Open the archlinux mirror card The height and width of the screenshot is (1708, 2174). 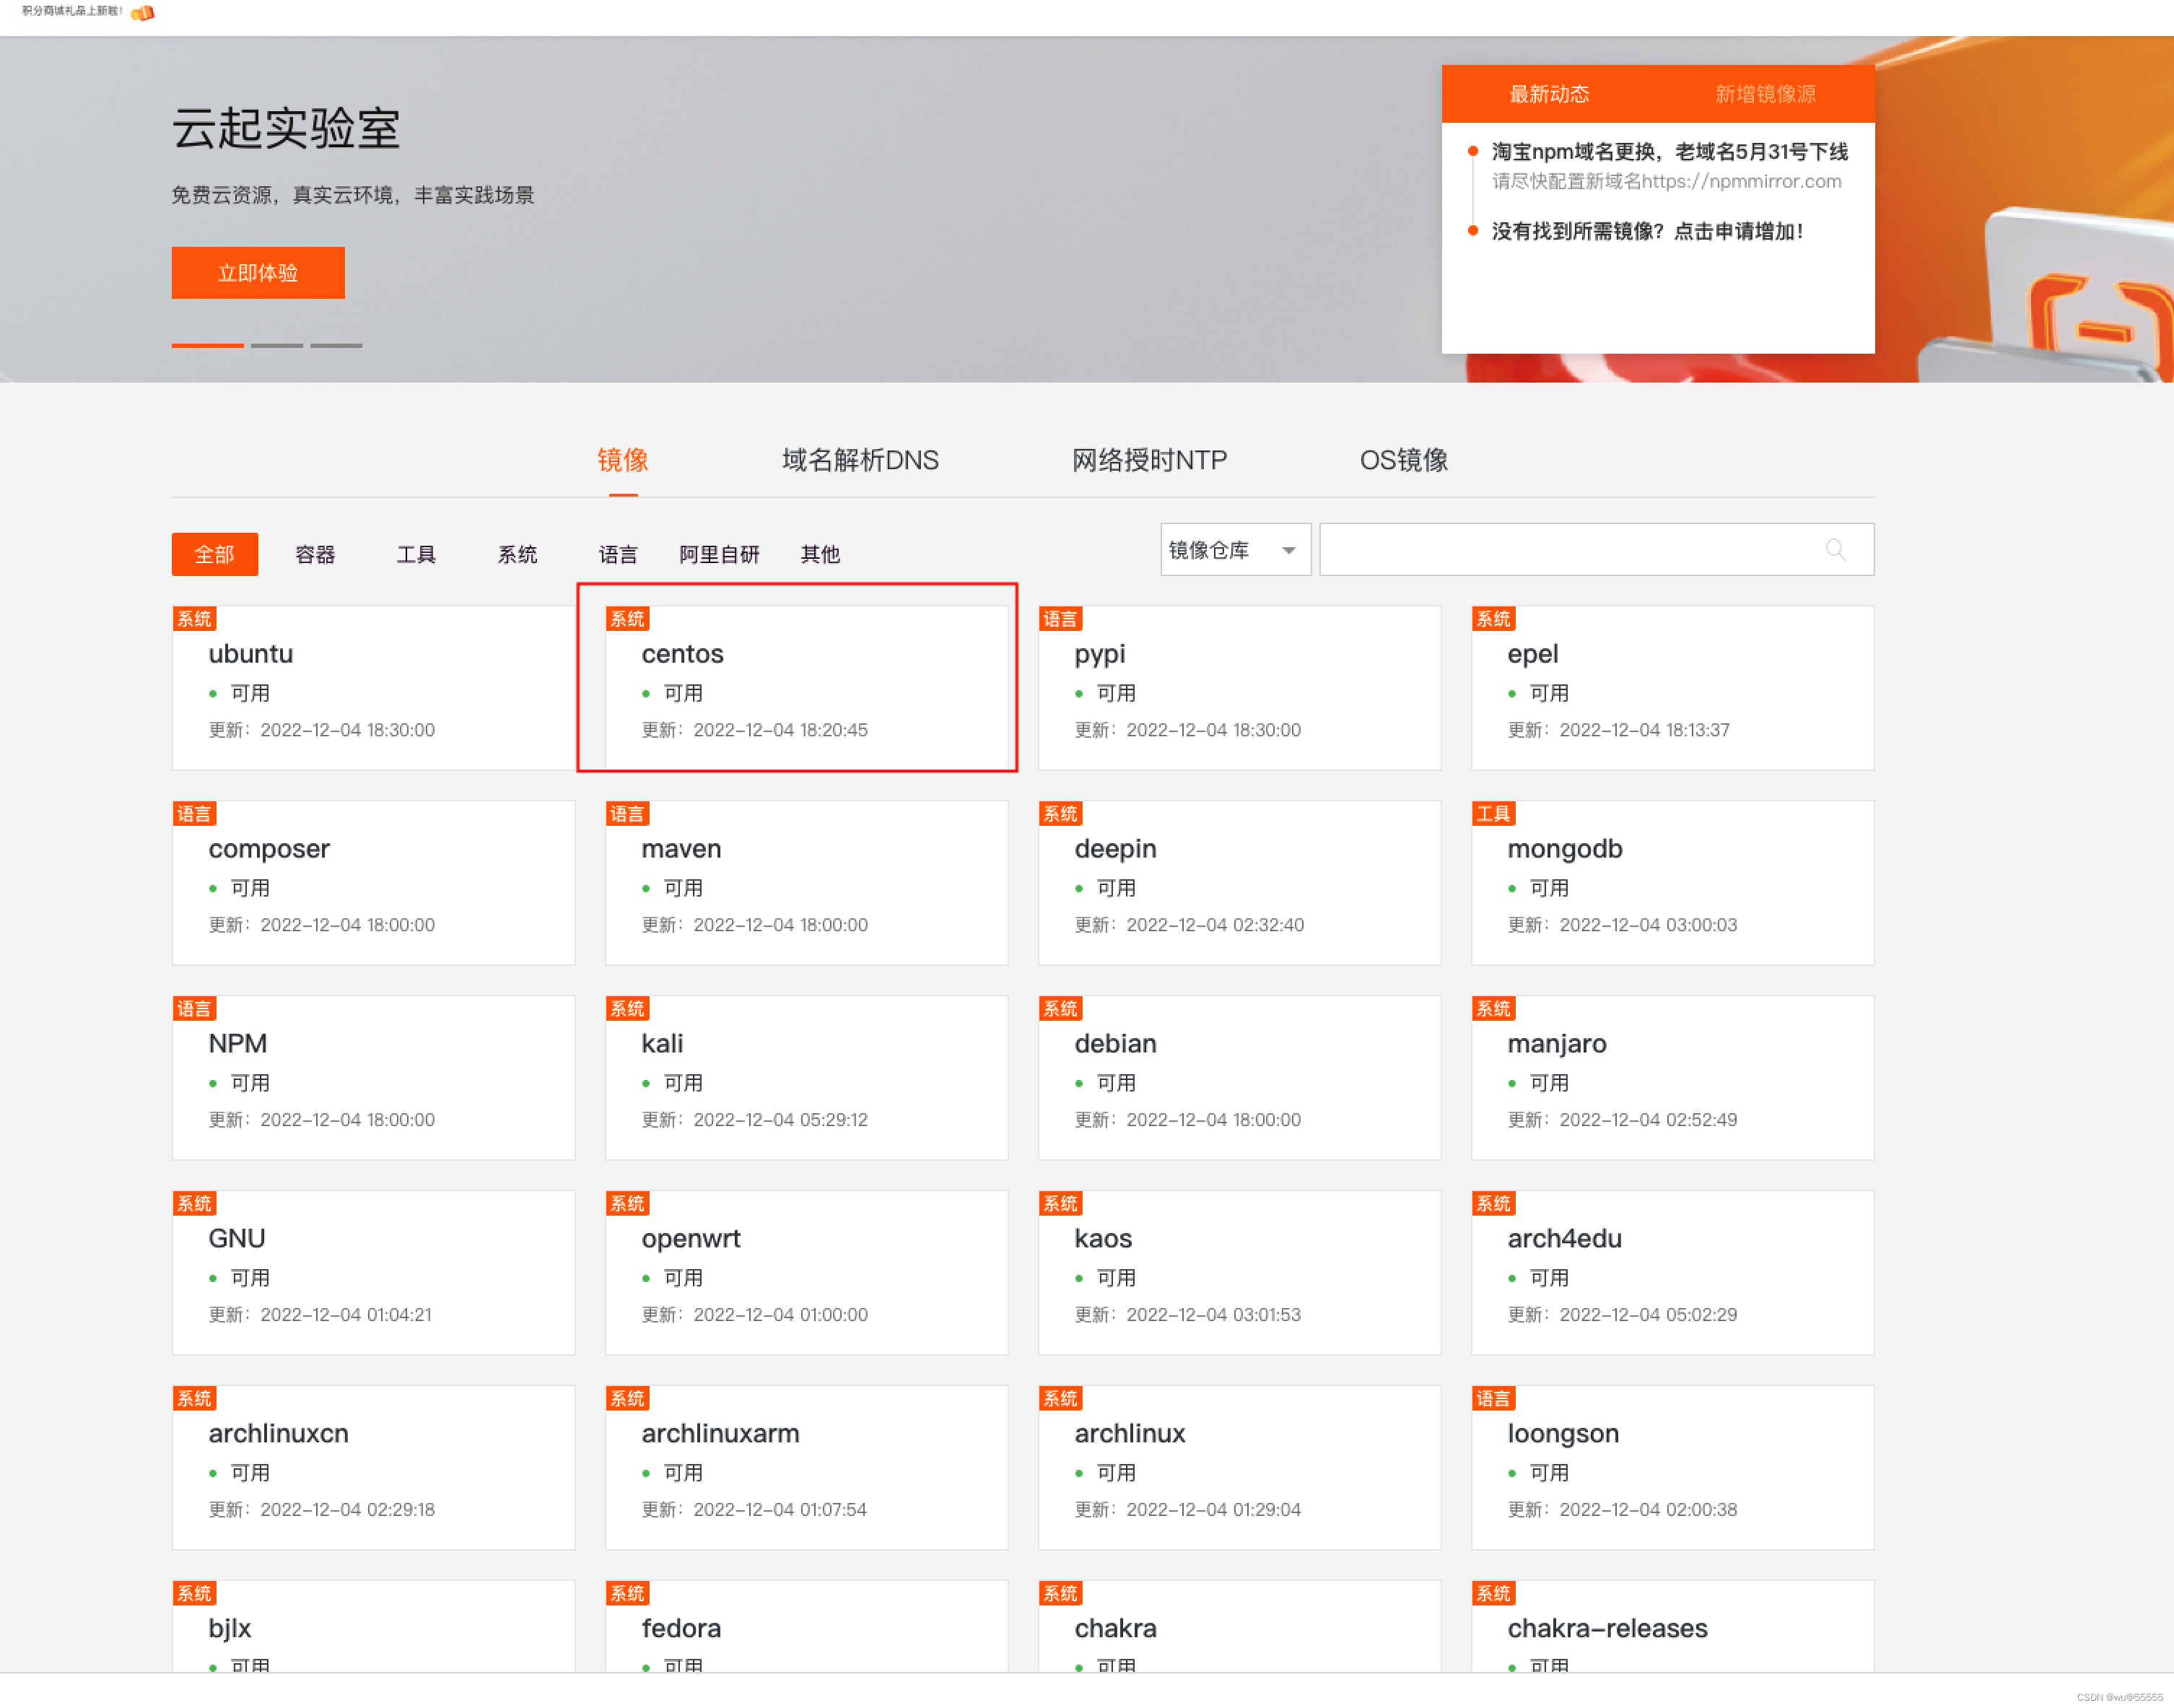point(1239,1468)
